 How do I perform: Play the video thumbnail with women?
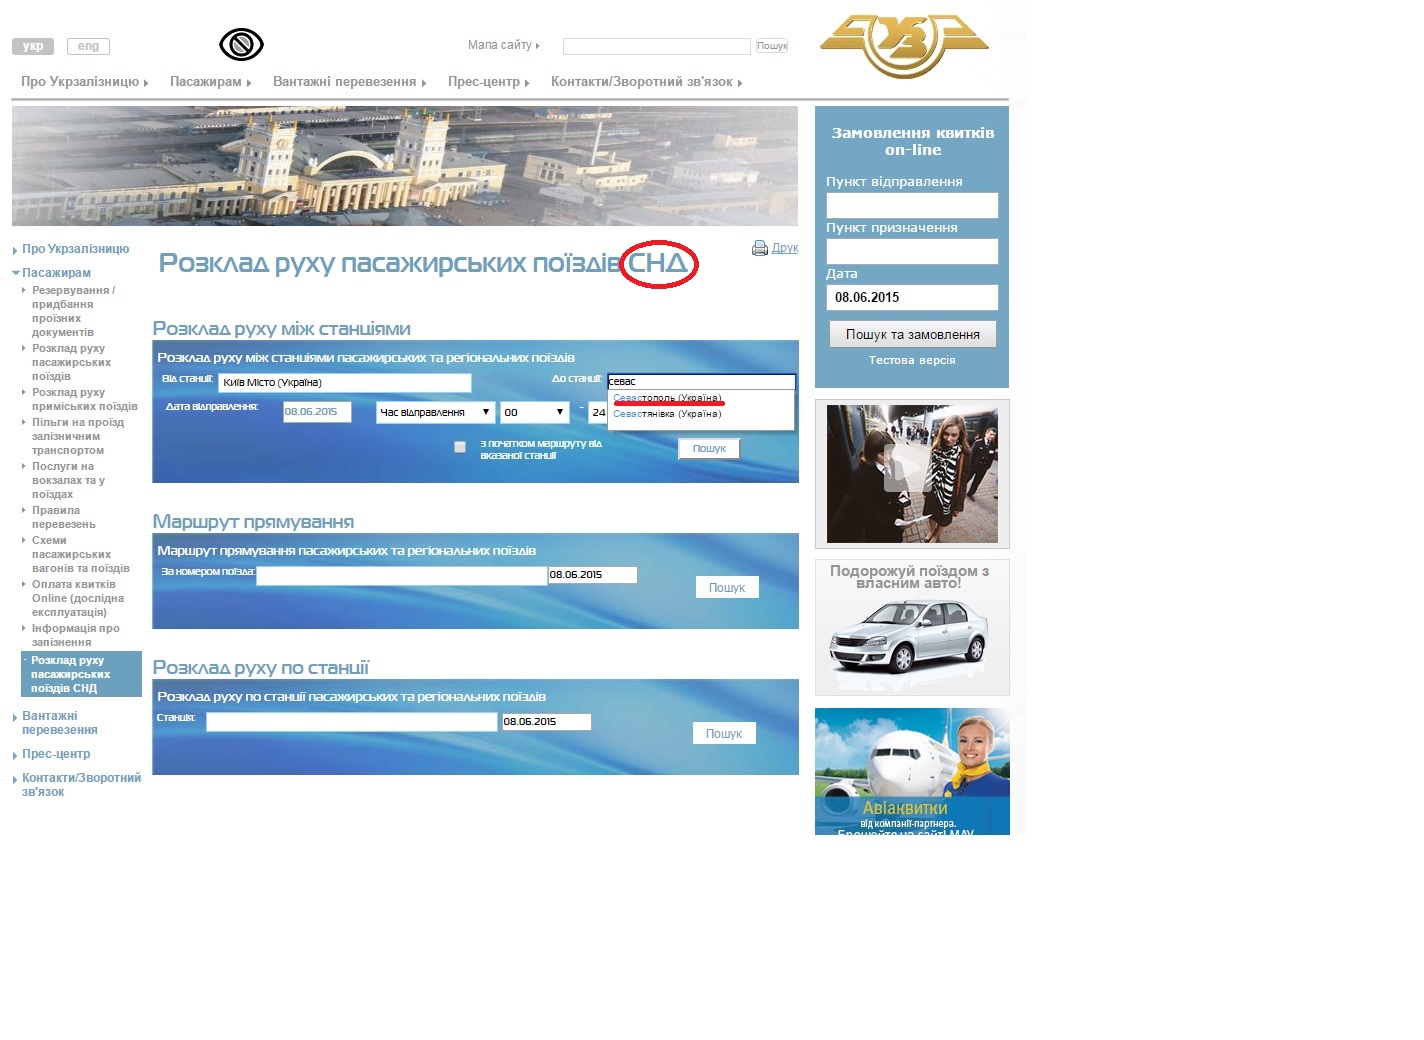pos(912,474)
